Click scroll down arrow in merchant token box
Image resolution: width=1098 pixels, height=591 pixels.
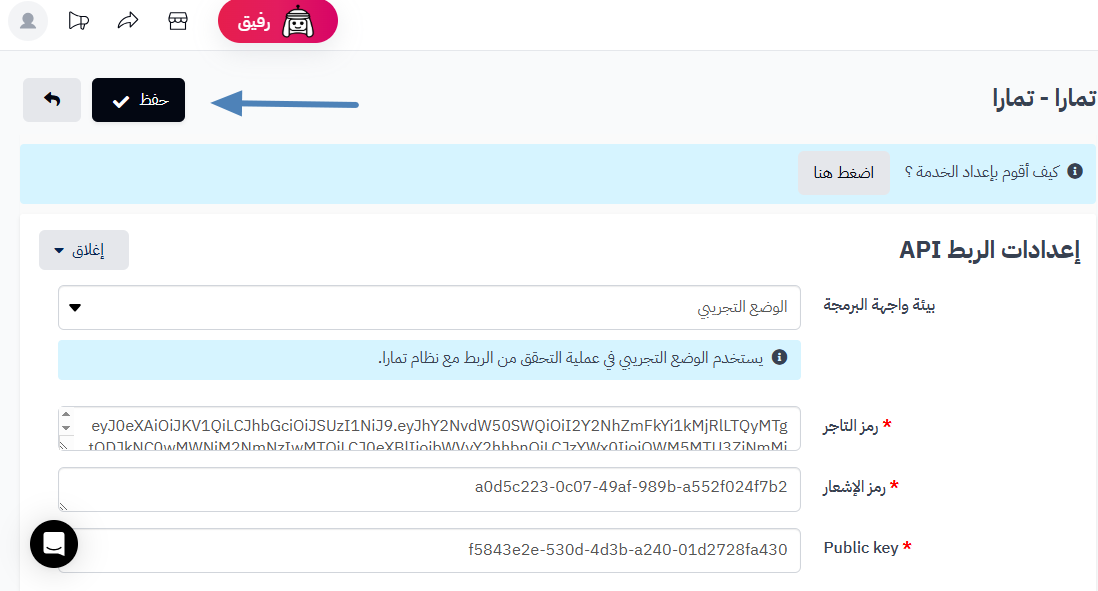pyautogui.click(x=66, y=428)
